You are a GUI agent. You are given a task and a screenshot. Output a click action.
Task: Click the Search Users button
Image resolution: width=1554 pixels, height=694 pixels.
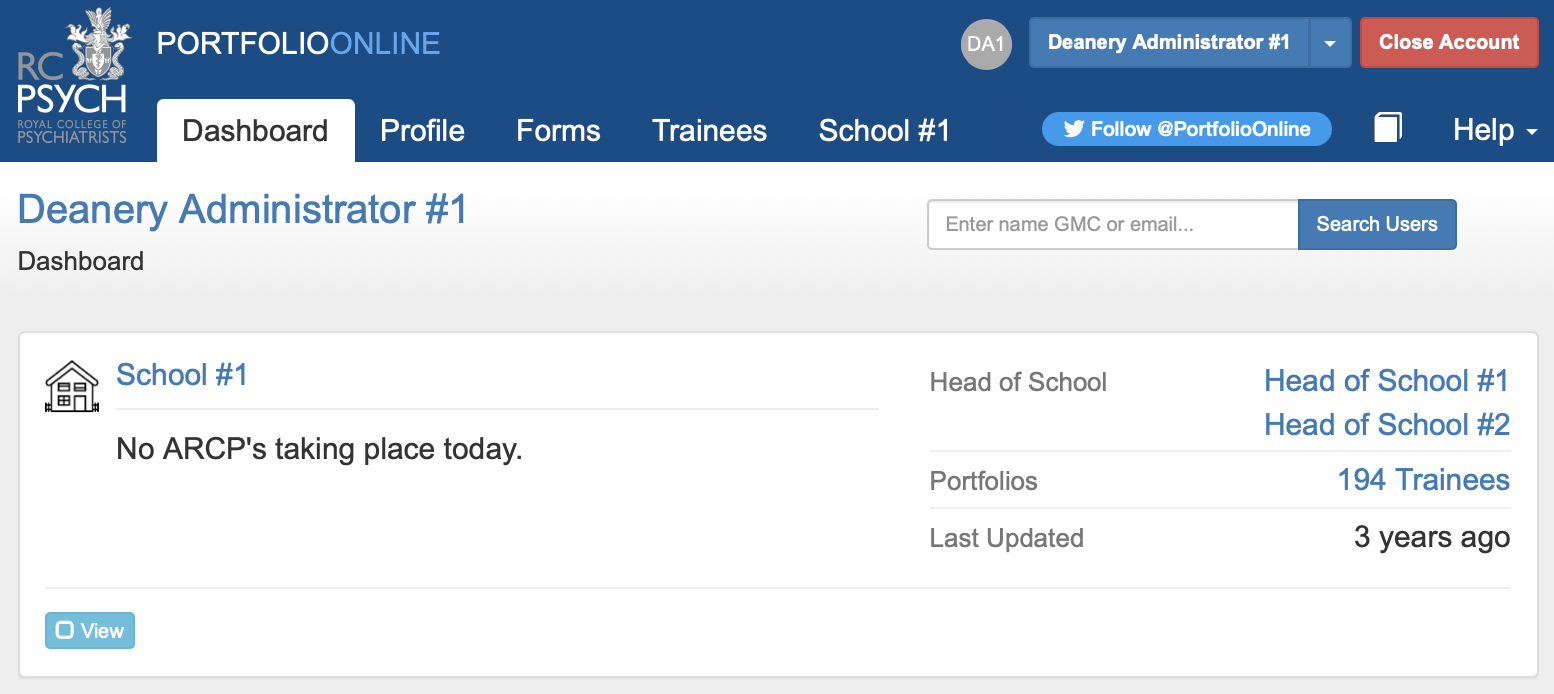pyautogui.click(x=1377, y=225)
